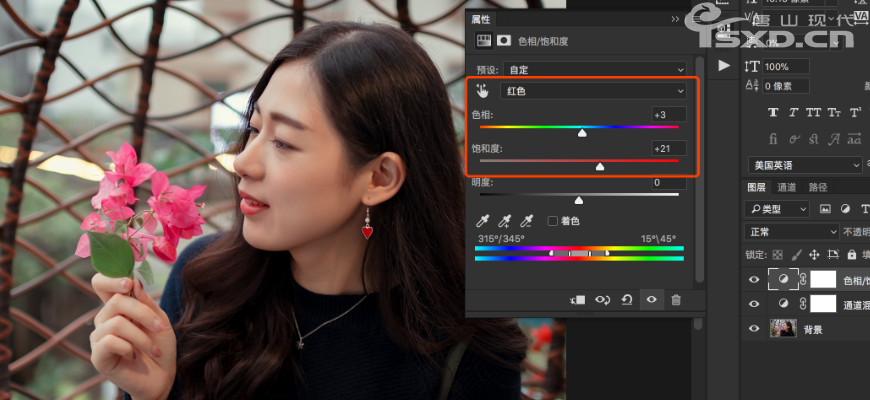Delete the adjustment layer via trash icon

tap(676, 299)
